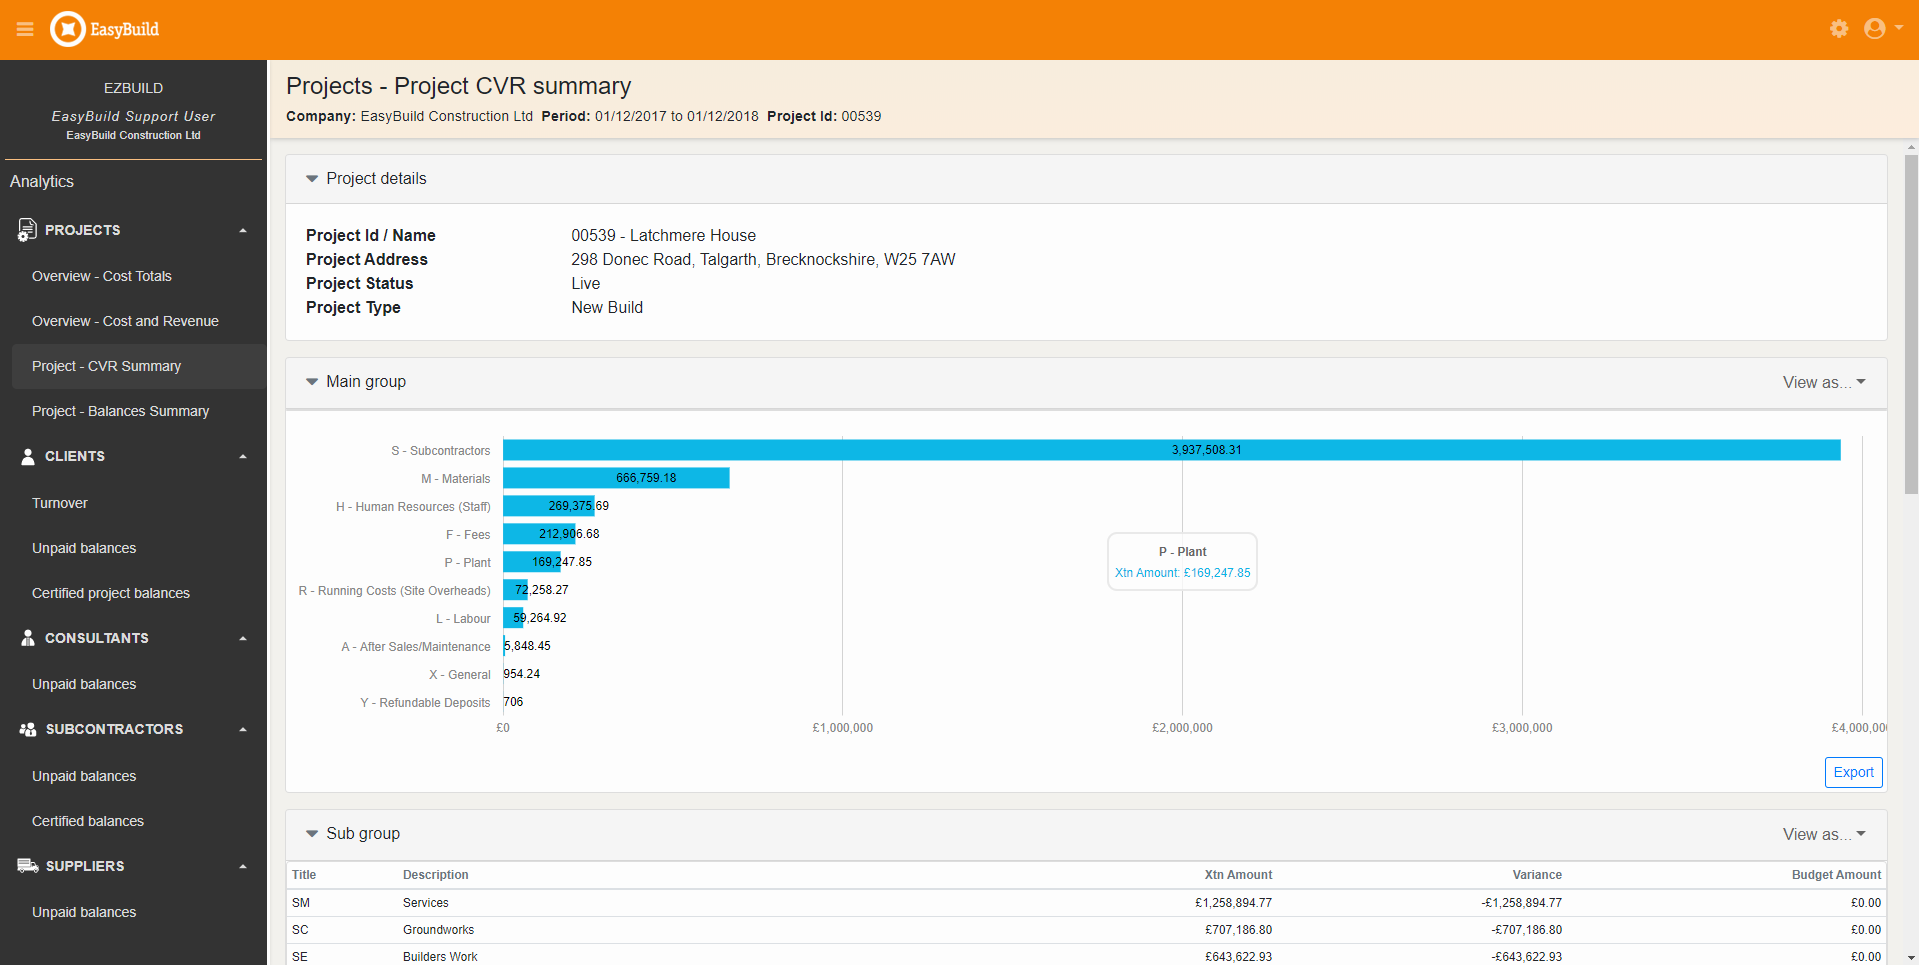
Task: Click the Projects document icon in sidebar
Action: 27,230
